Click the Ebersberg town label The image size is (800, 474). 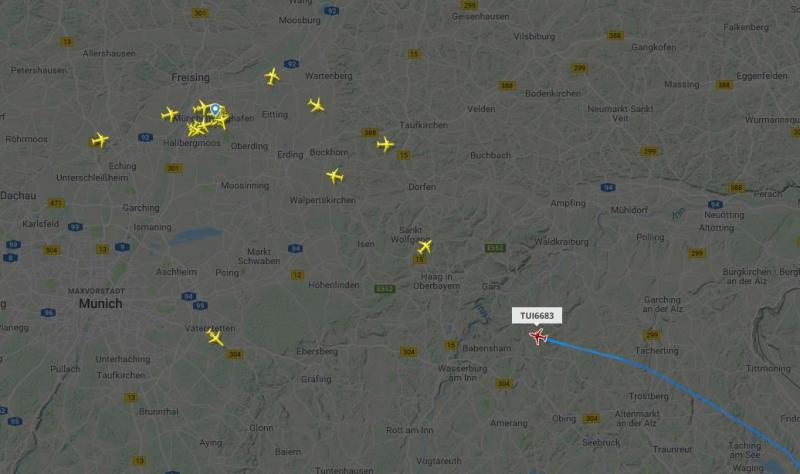tap(317, 352)
